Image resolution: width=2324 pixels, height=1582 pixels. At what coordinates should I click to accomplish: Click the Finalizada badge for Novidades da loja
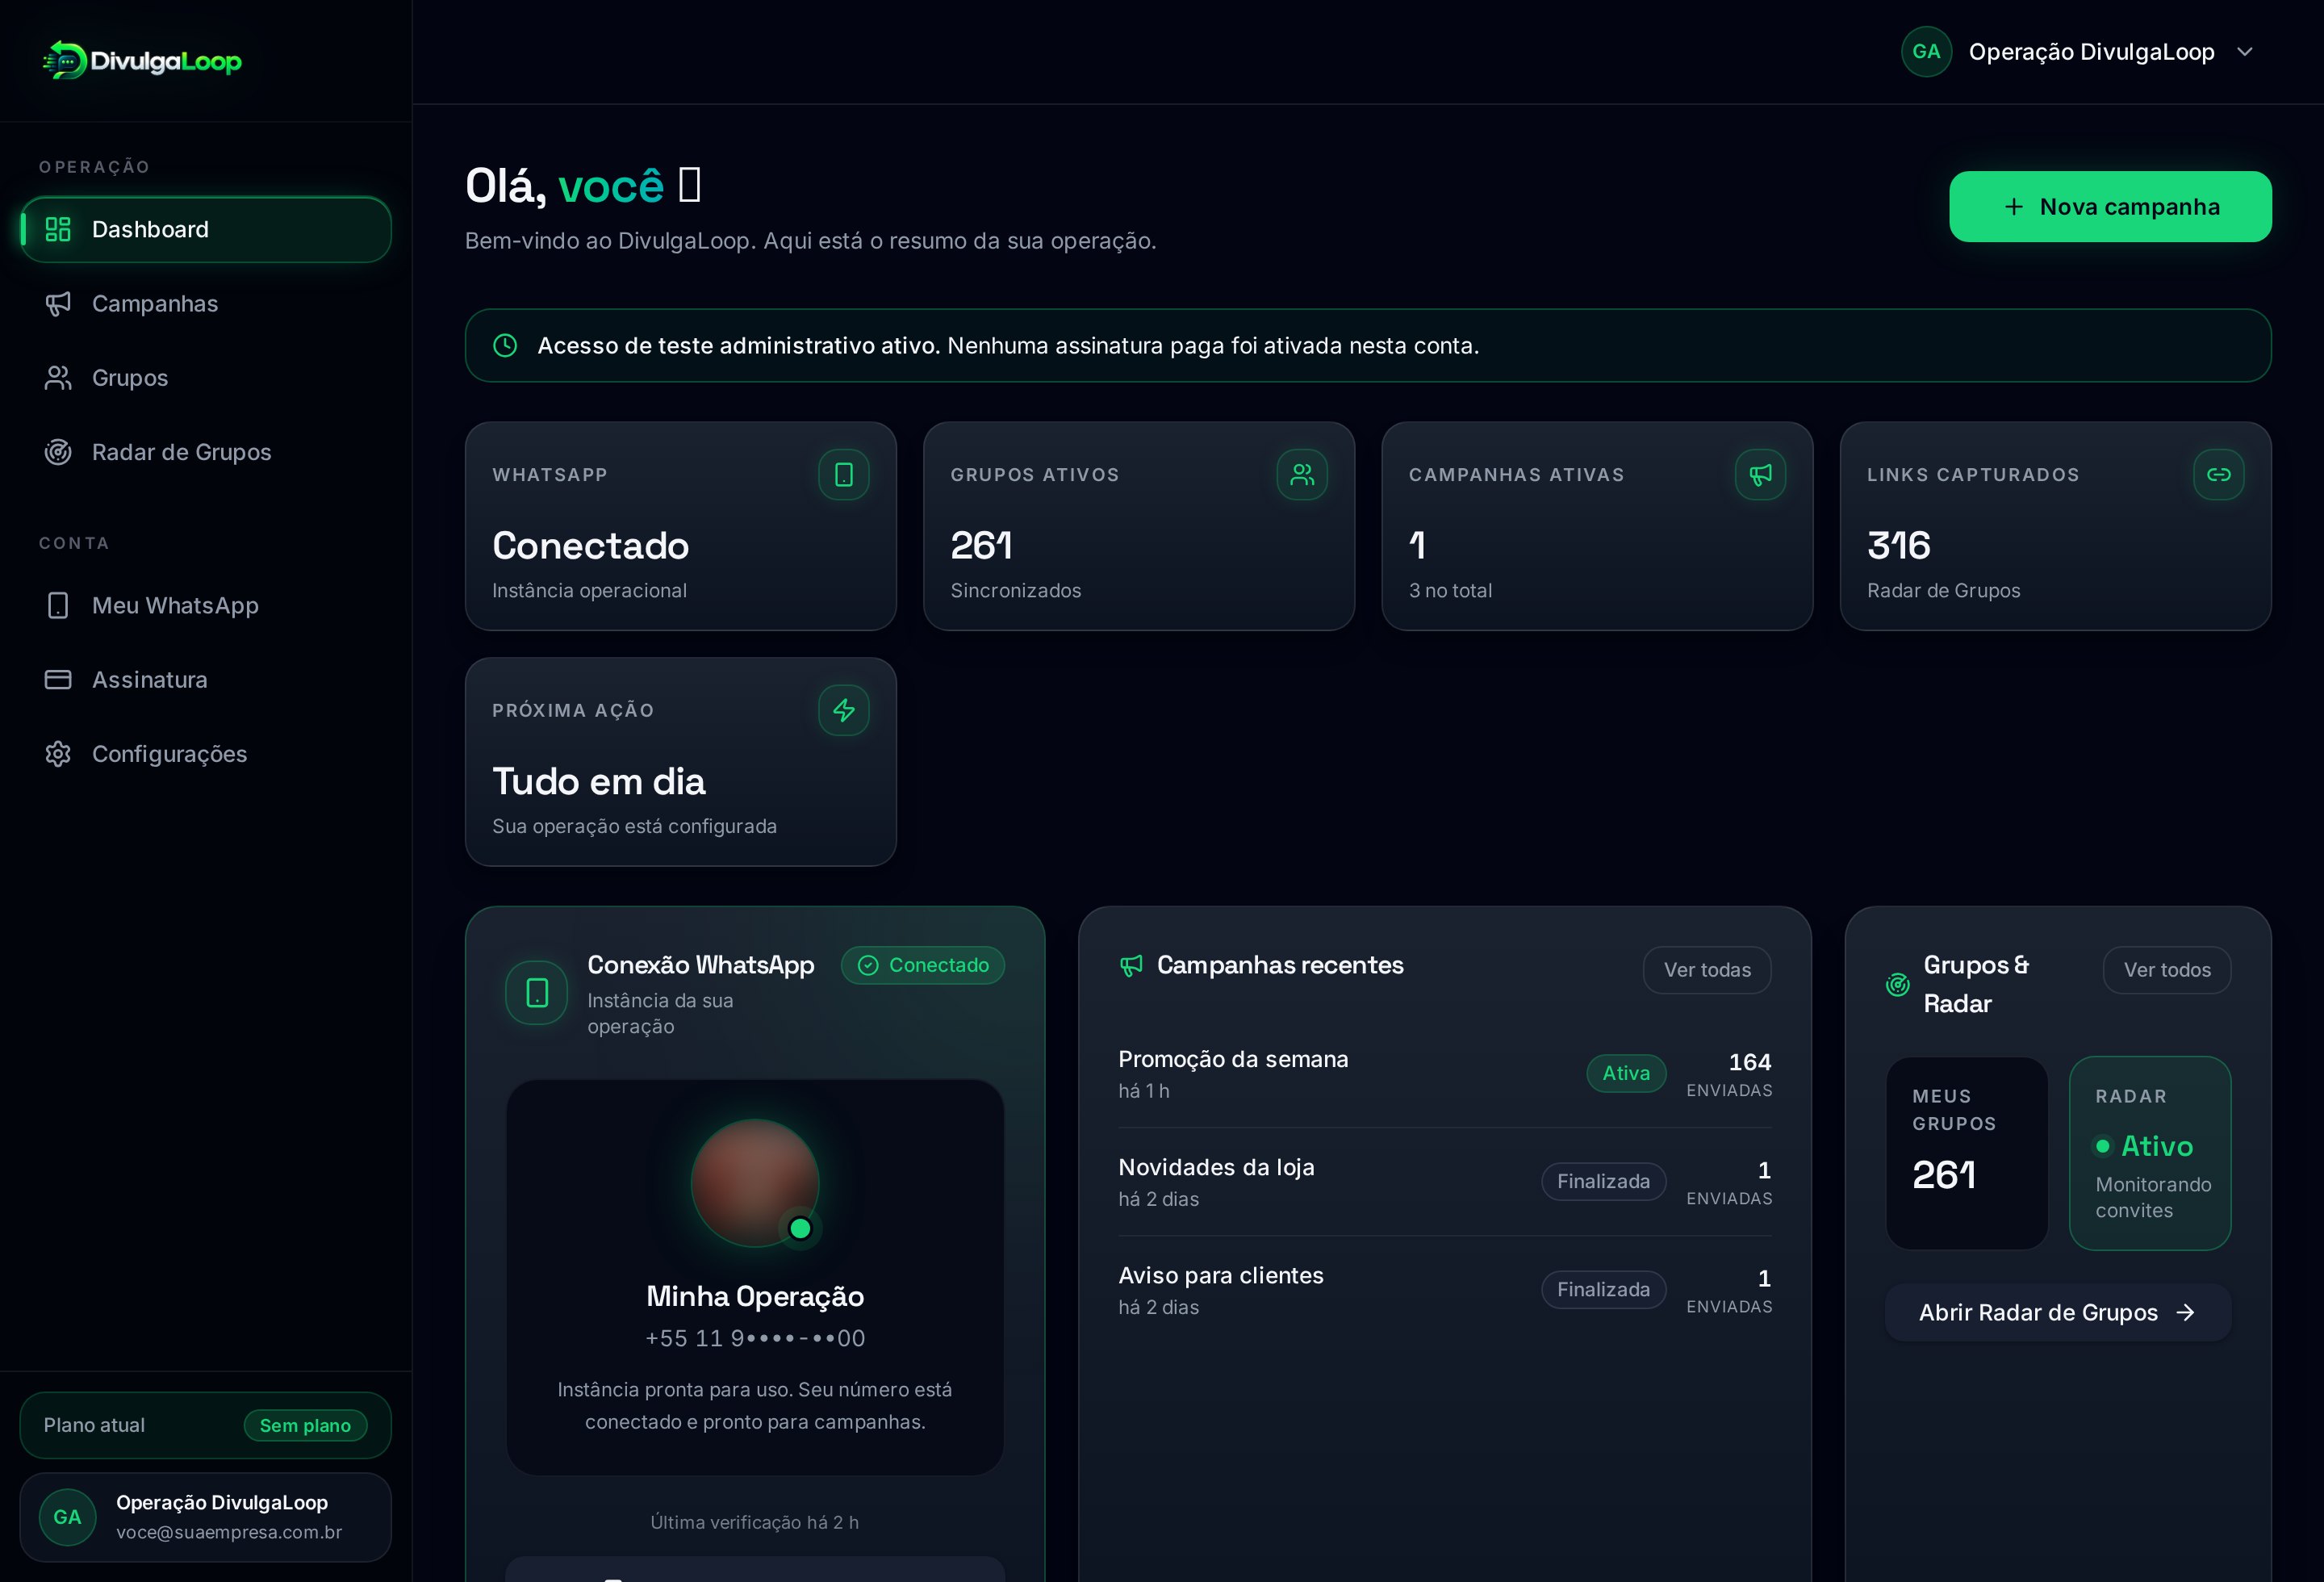(1603, 1181)
